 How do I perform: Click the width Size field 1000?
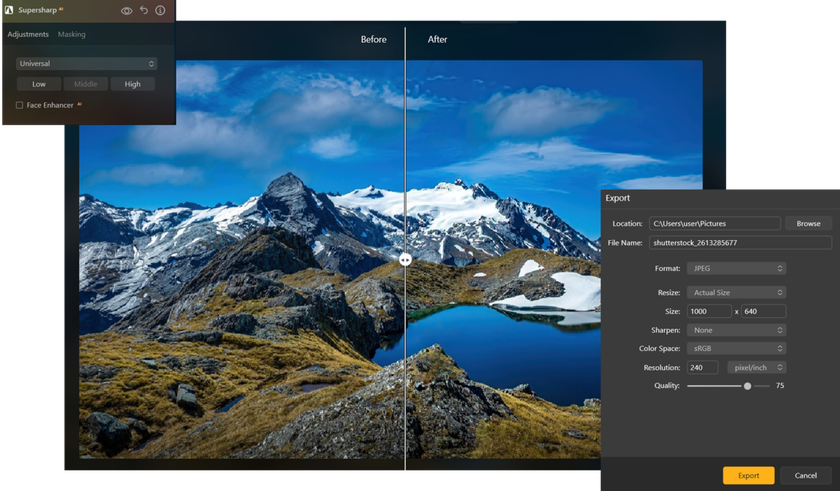point(709,311)
